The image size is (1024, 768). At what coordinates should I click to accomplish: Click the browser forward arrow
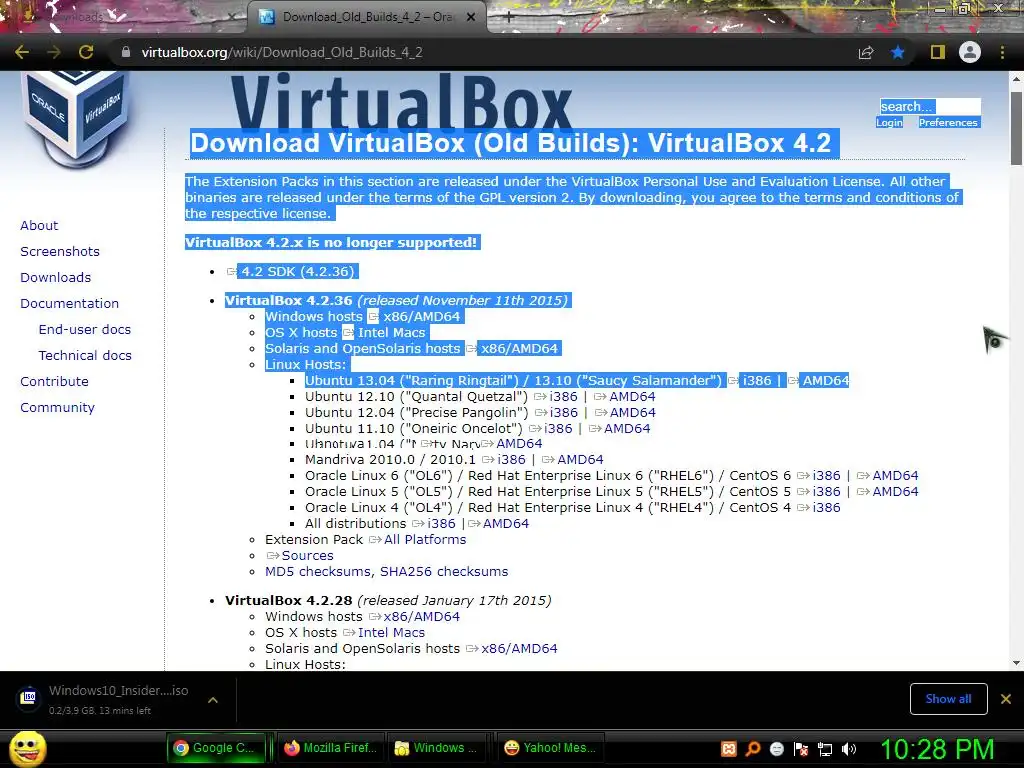pos(54,52)
